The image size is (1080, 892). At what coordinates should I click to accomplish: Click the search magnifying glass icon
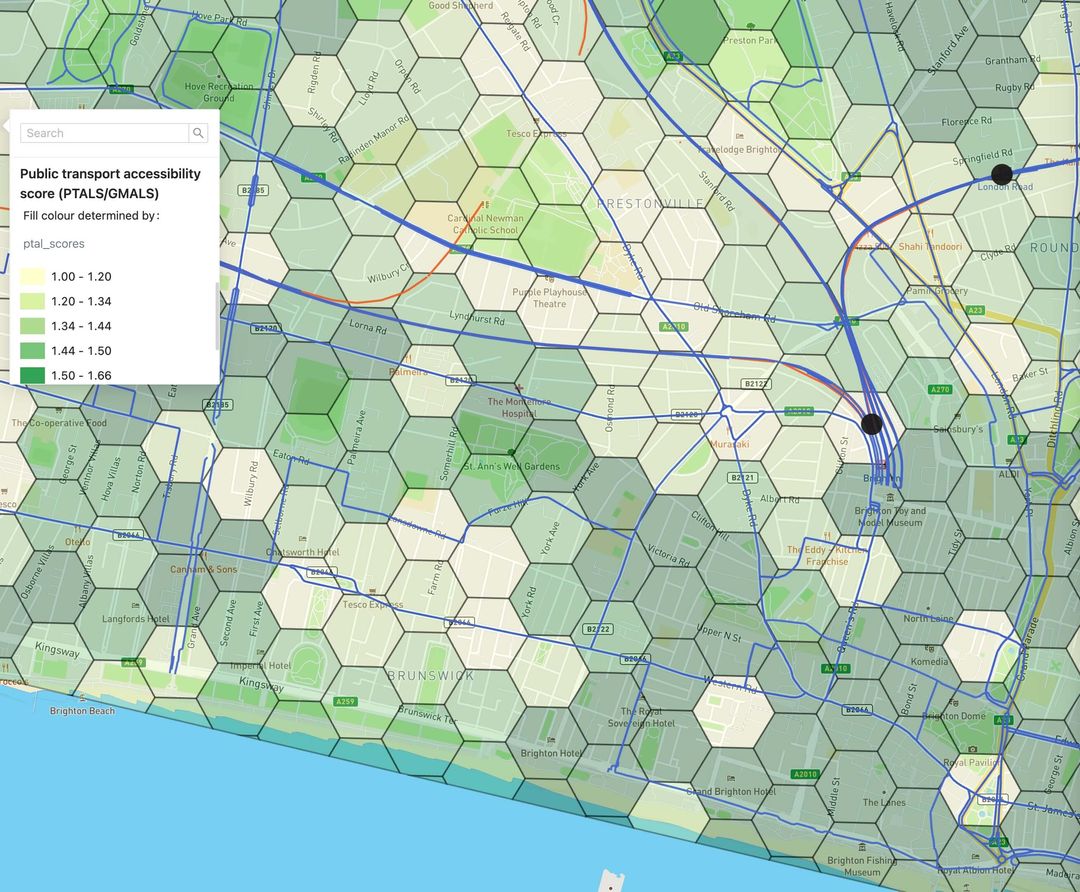[x=198, y=133]
